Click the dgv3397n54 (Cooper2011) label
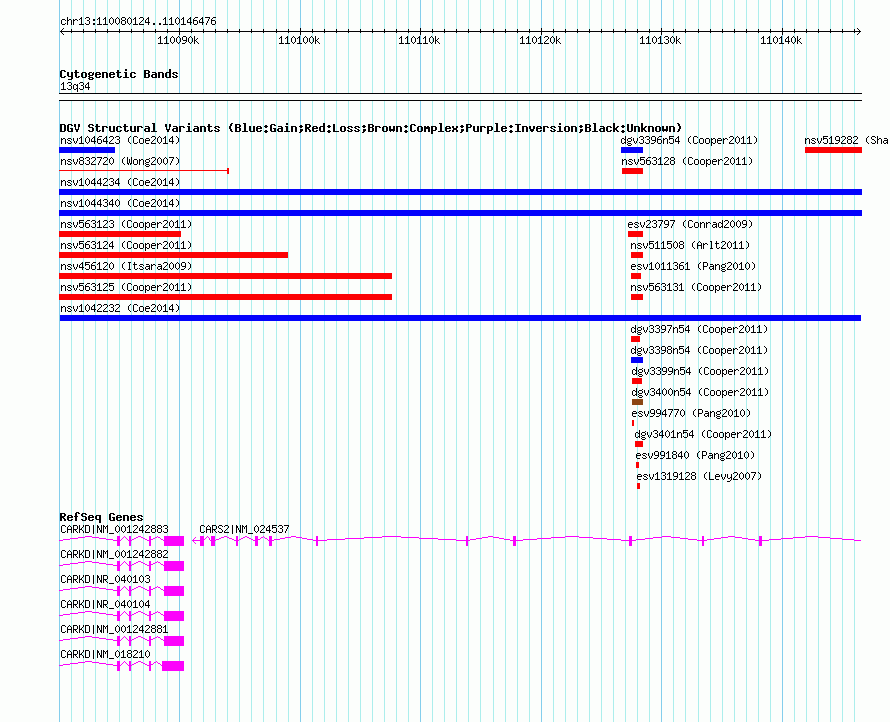This screenshot has height=722, width=890. click(x=699, y=329)
